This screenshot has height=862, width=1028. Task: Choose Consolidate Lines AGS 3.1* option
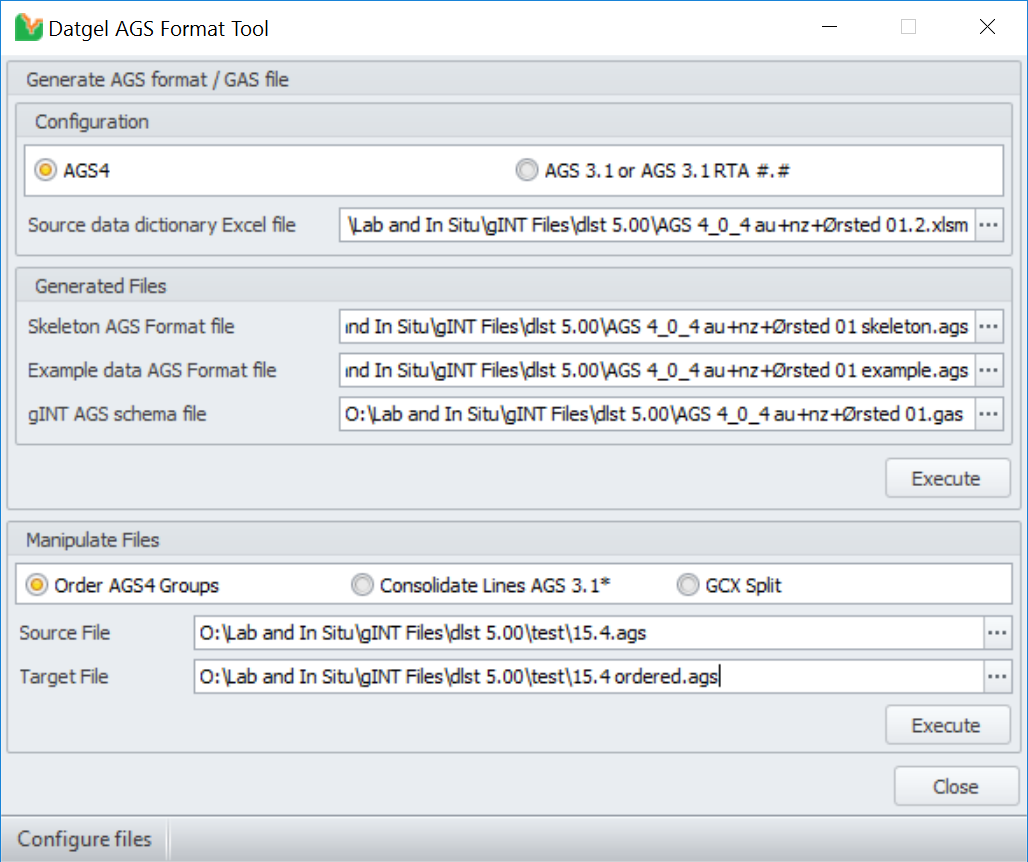coord(362,585)
